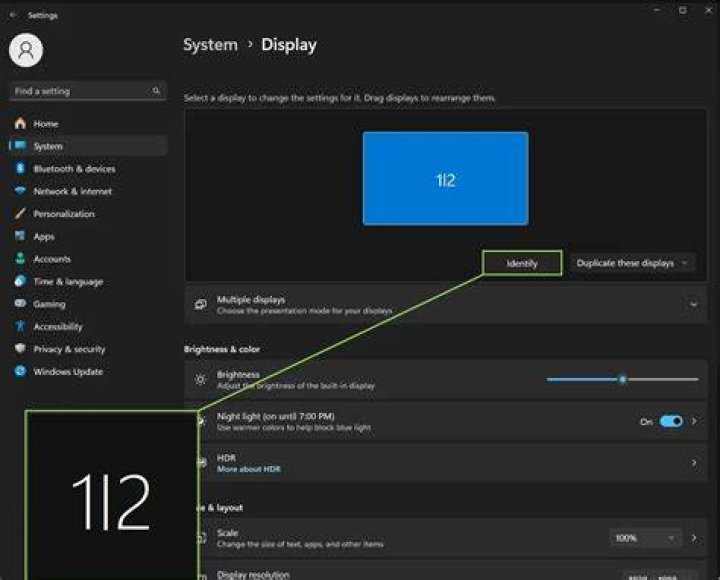This screenshot has width=720, height=580.
Task: Toggle the Night light switch
Action: click(x=671, y=421)
